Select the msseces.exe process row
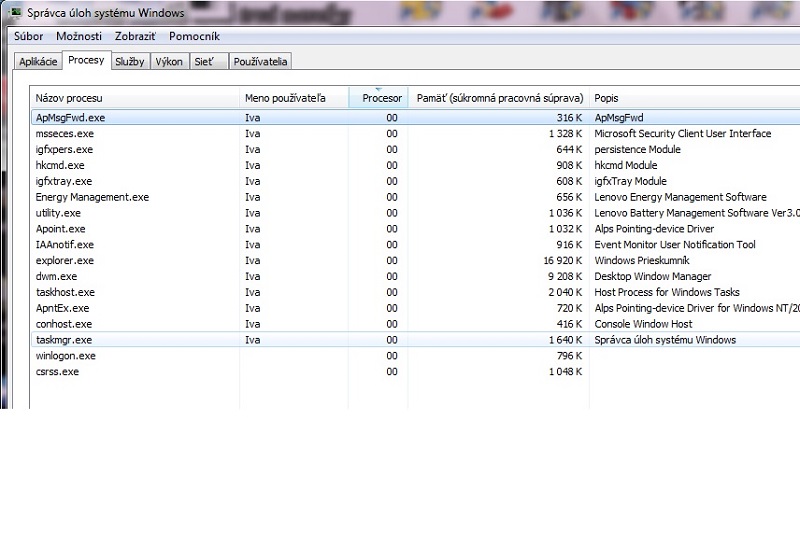 click(x=63, y=134)
